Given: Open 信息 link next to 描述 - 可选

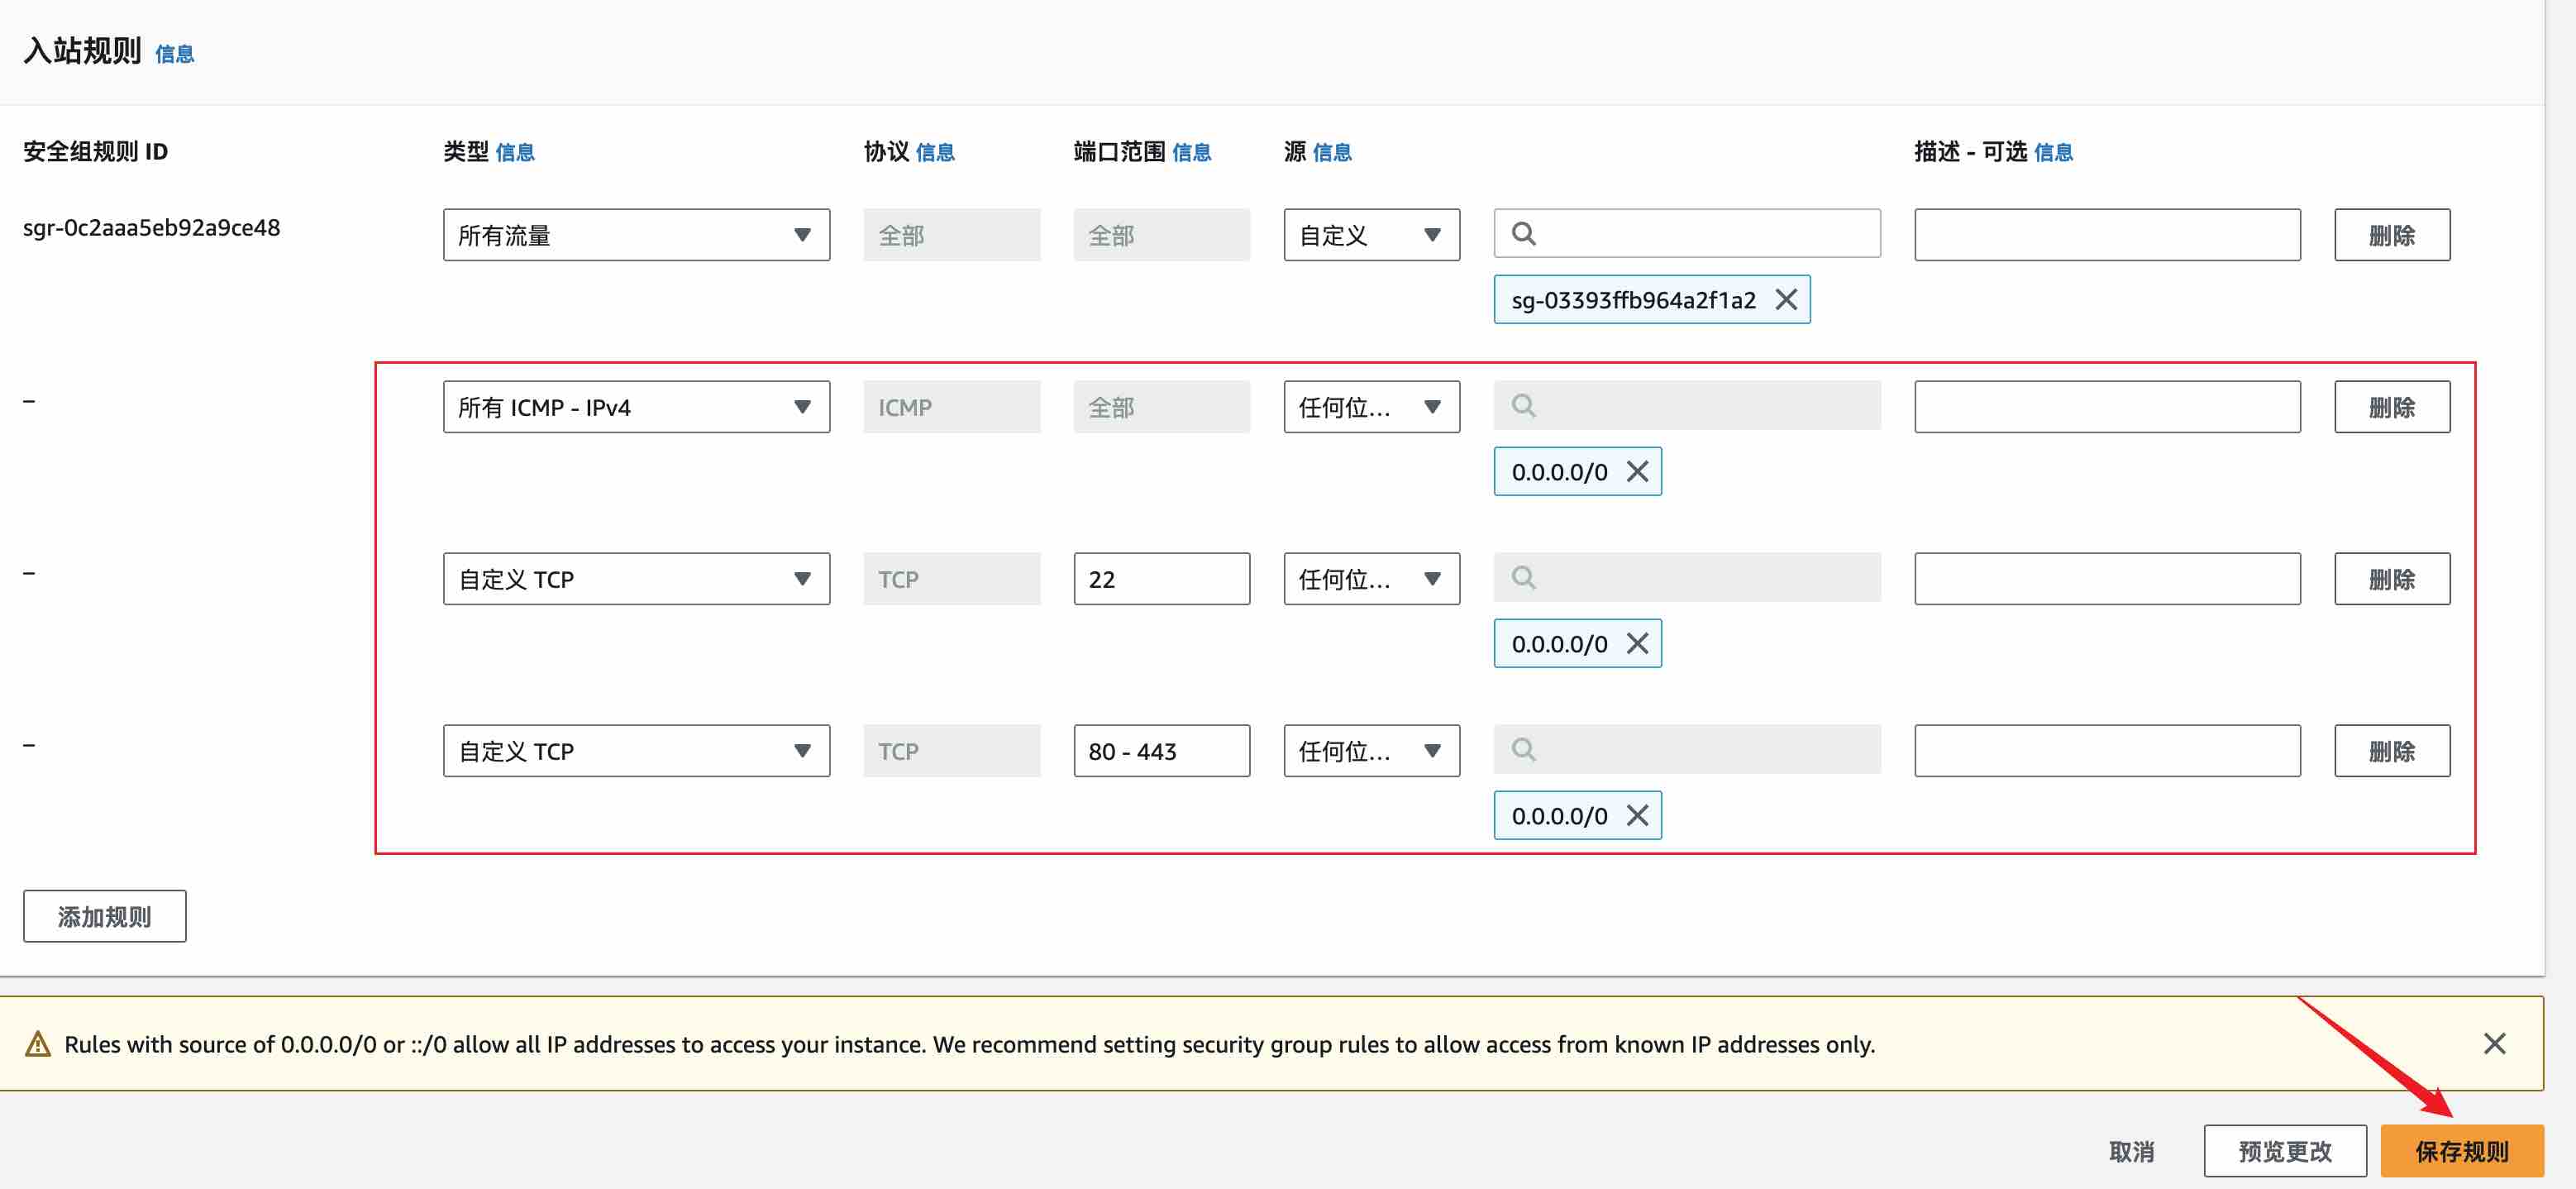Looking at the screenshot, I should [2053, 152].
